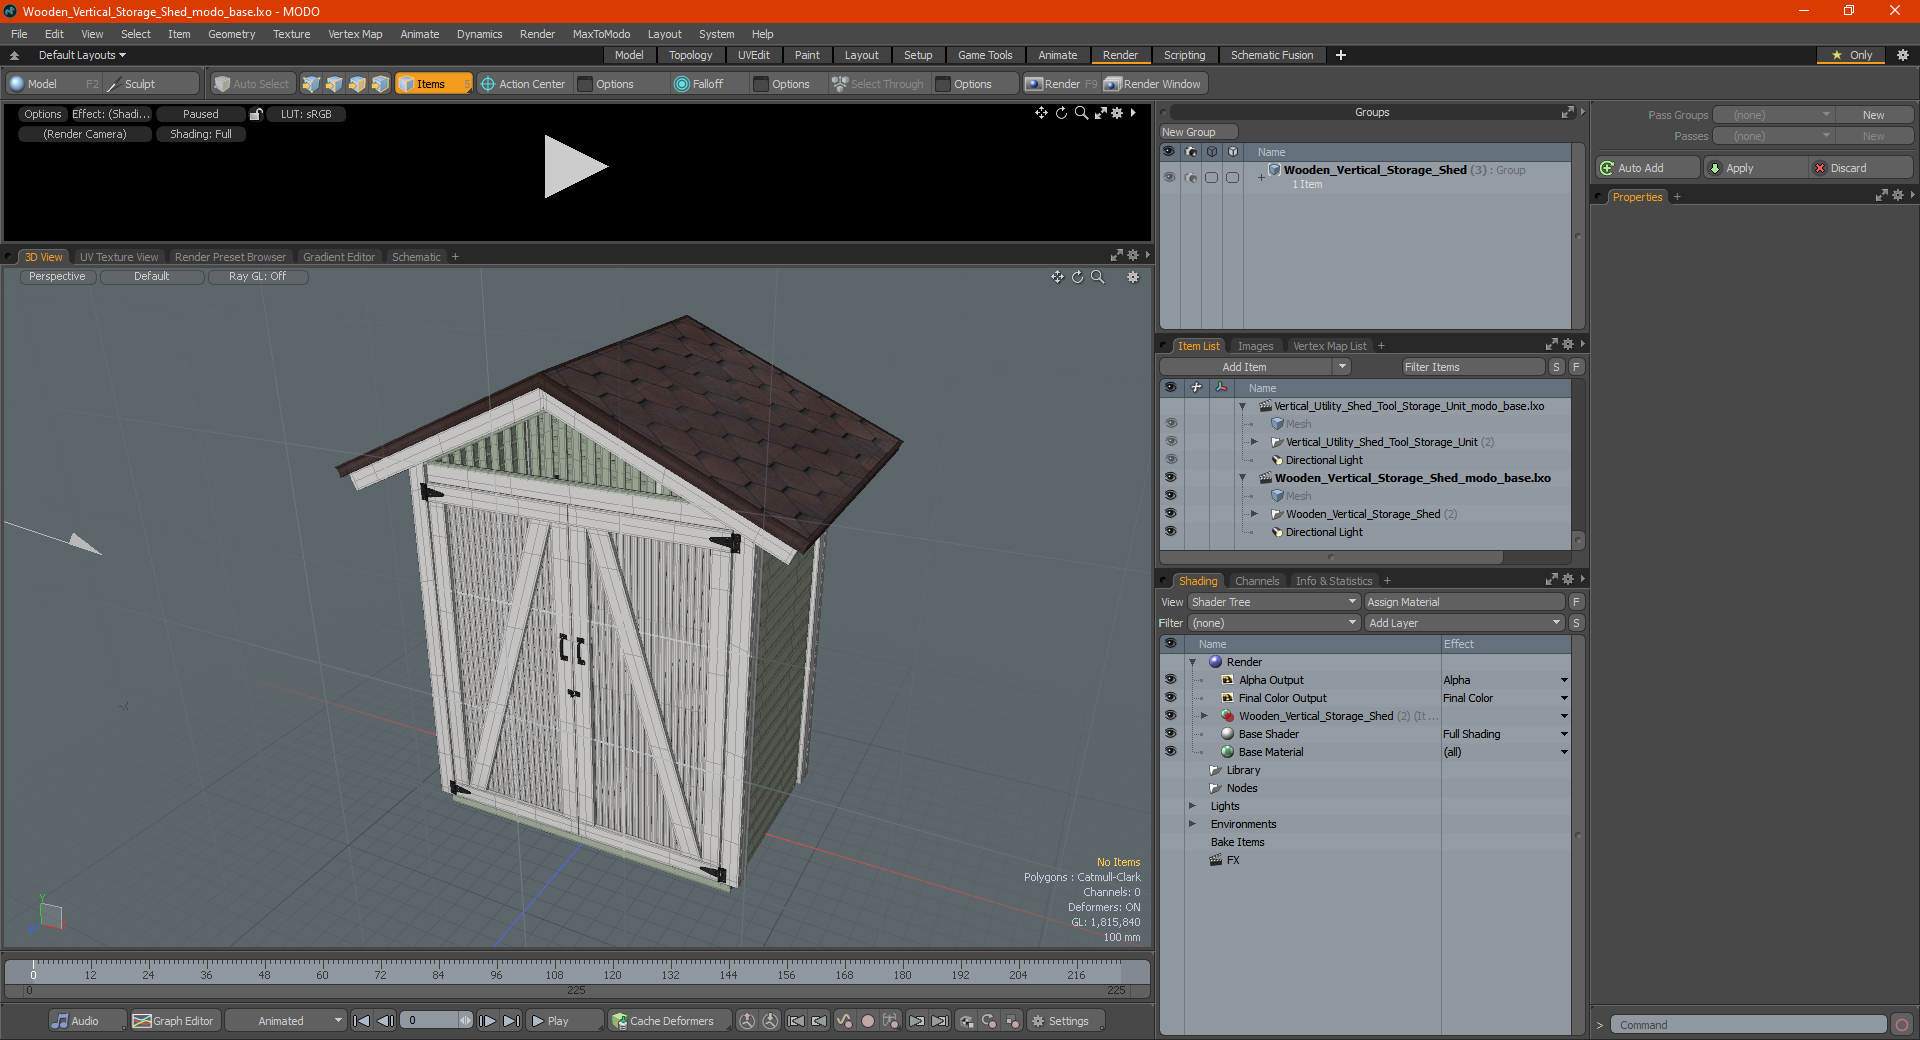
Task: Click Ray GL: Off button
Action: (x=257, y=277)
